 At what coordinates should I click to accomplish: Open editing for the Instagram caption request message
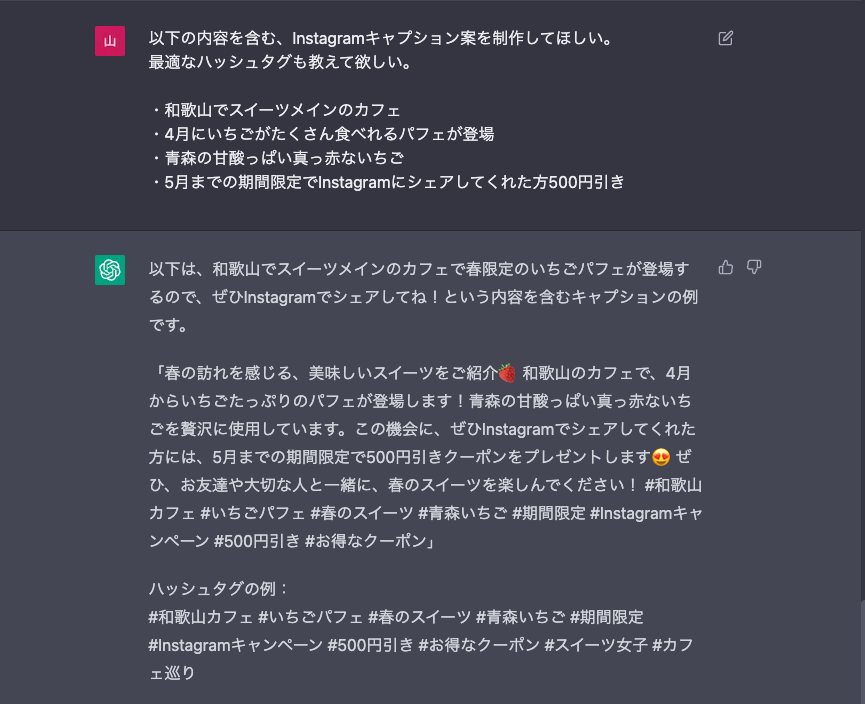pos(725,38)
